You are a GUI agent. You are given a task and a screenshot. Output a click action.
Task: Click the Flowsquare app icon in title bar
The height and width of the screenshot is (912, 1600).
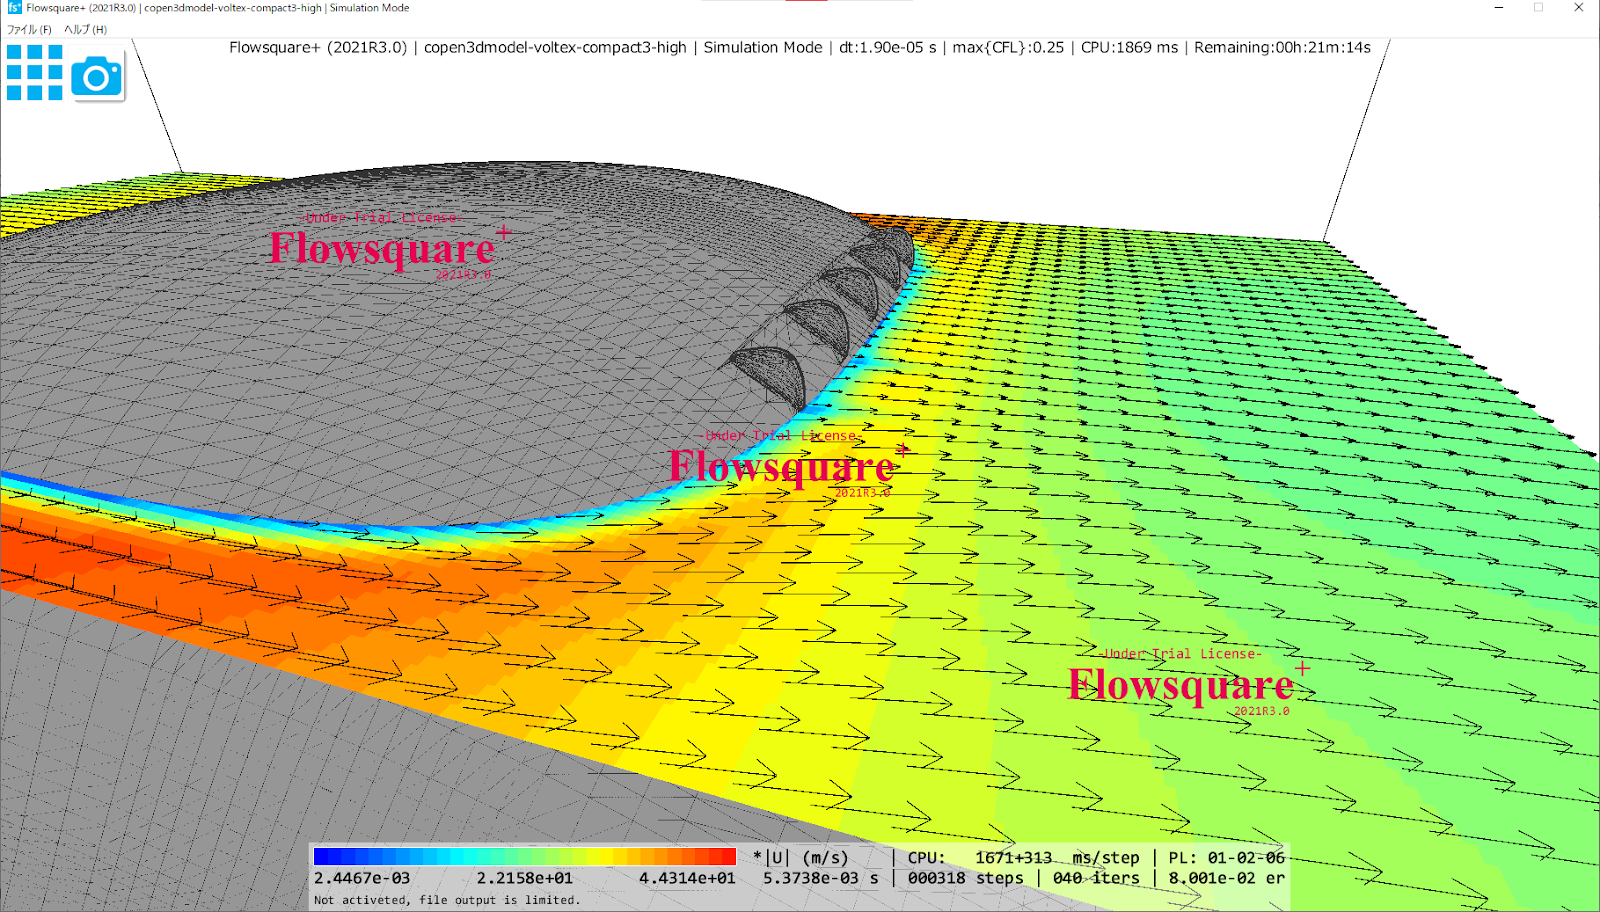[14, 8]
